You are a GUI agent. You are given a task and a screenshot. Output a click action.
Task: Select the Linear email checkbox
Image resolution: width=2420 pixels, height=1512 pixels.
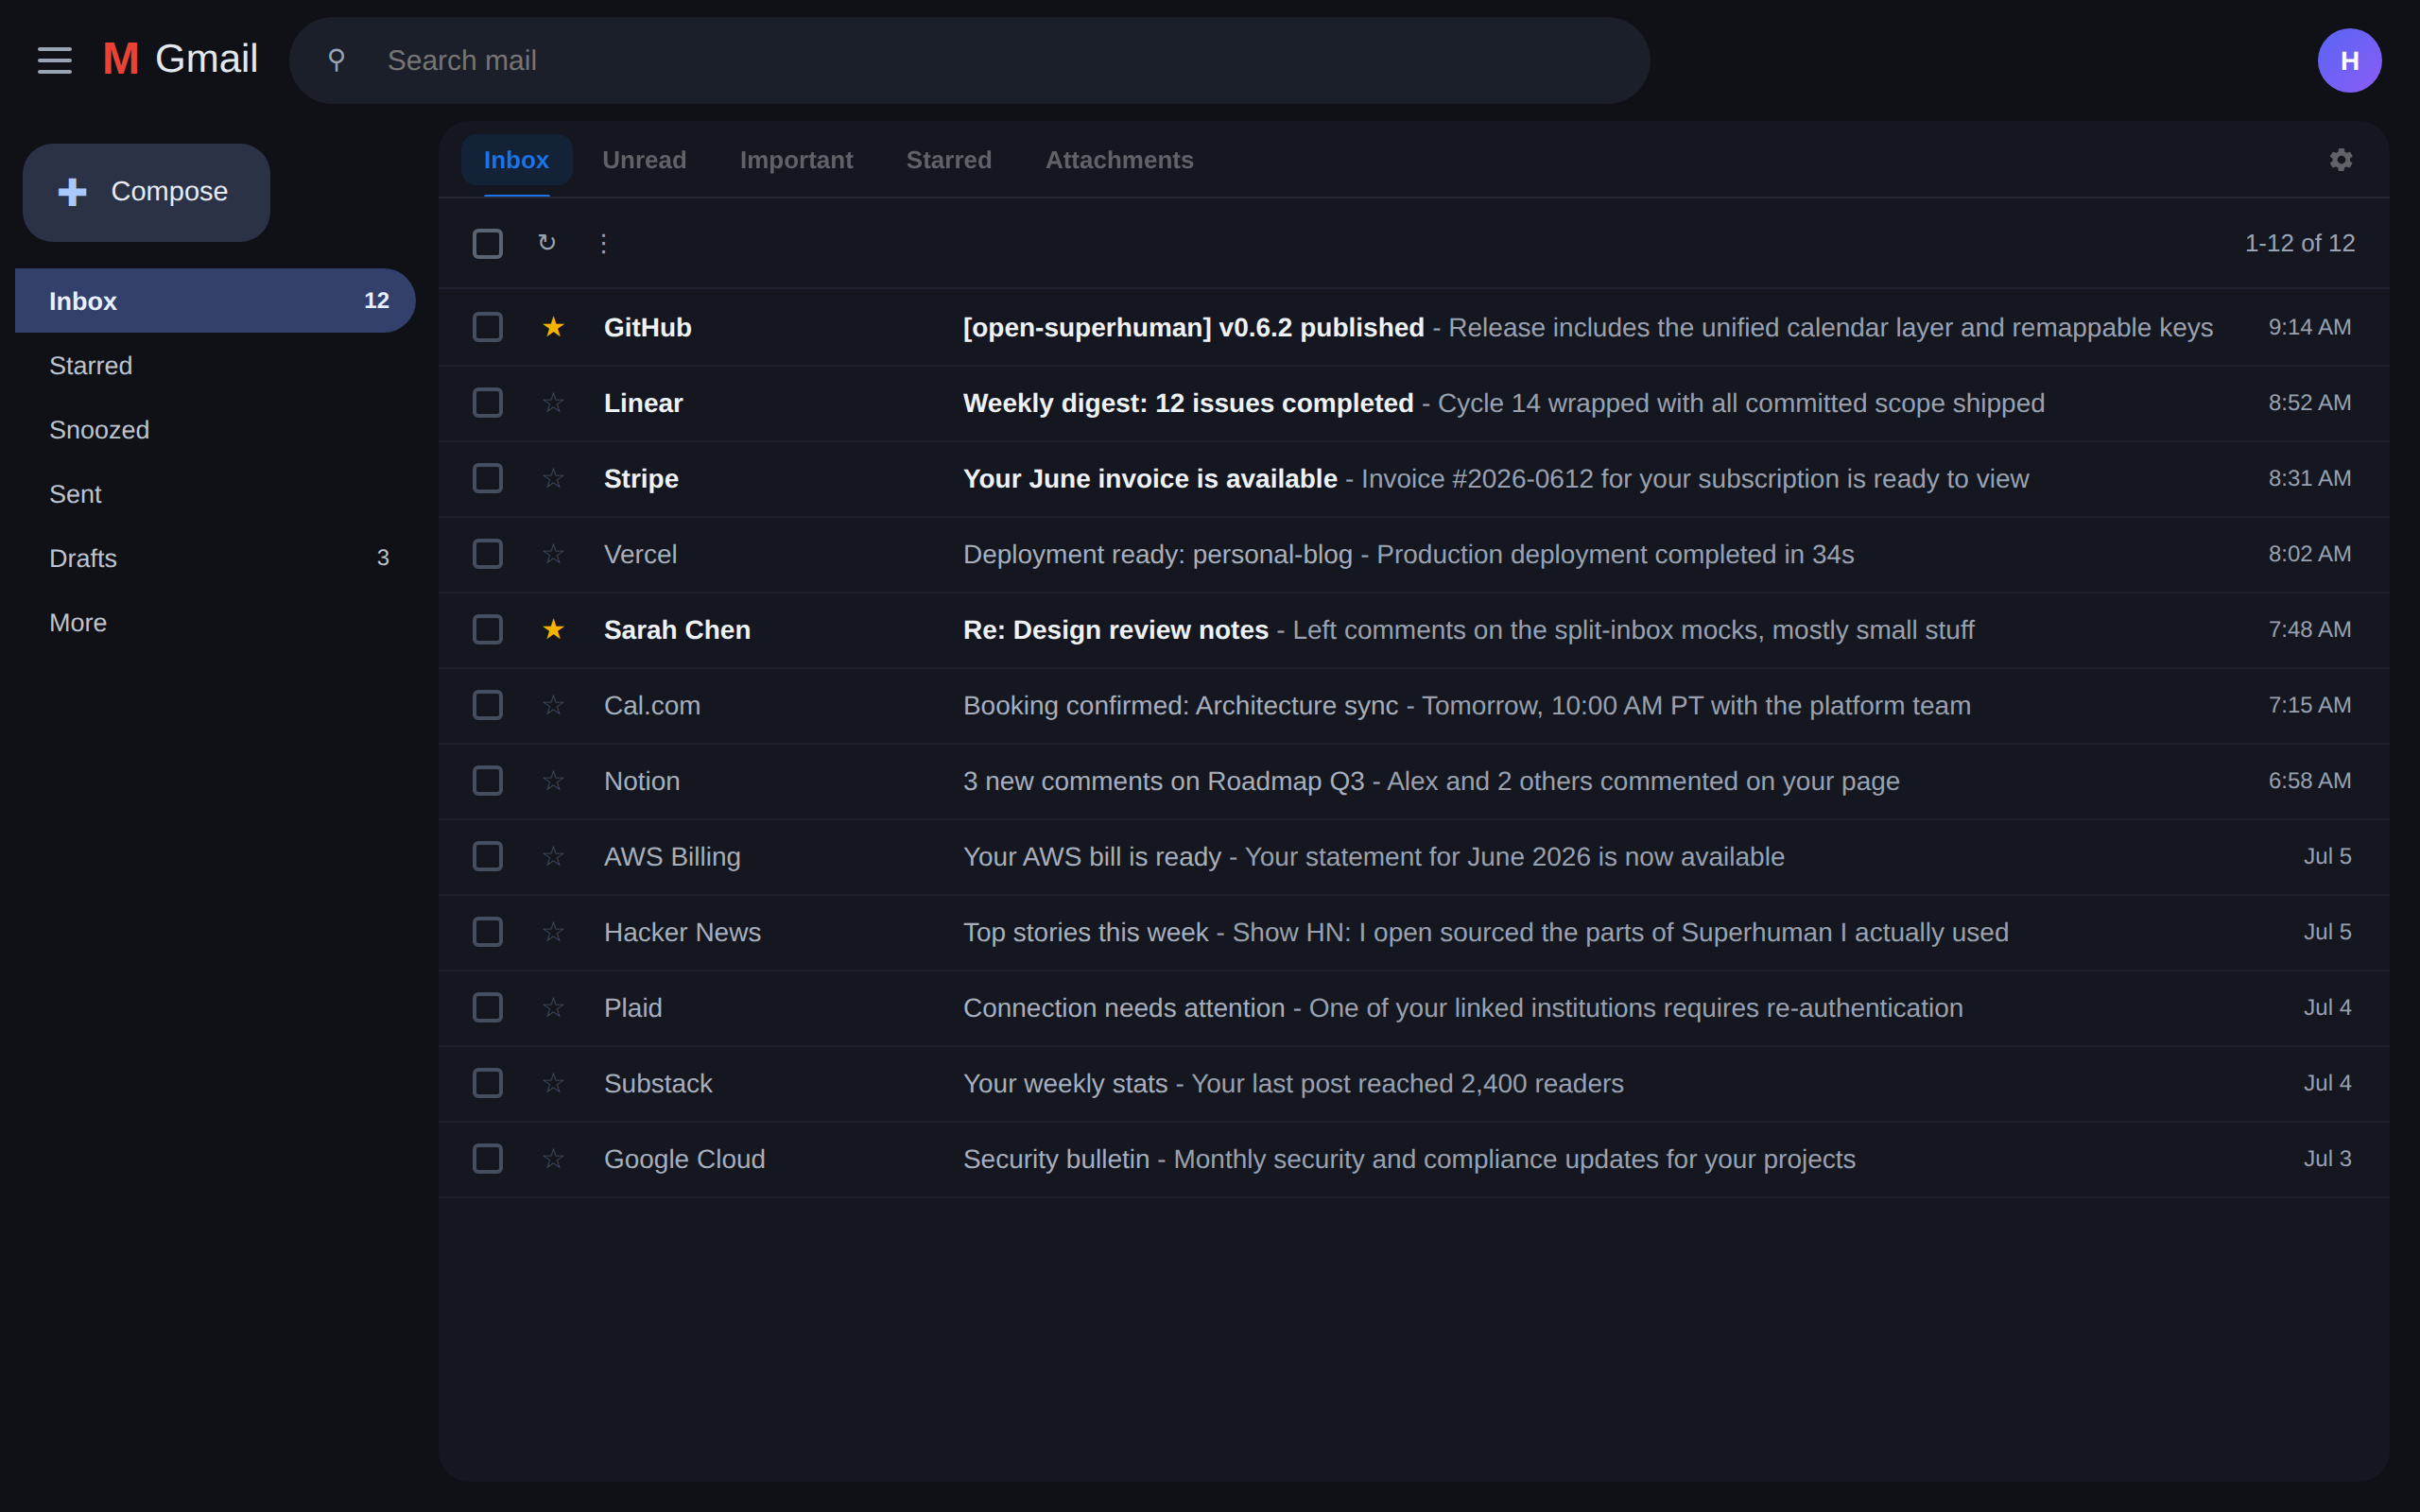(487, 403)
